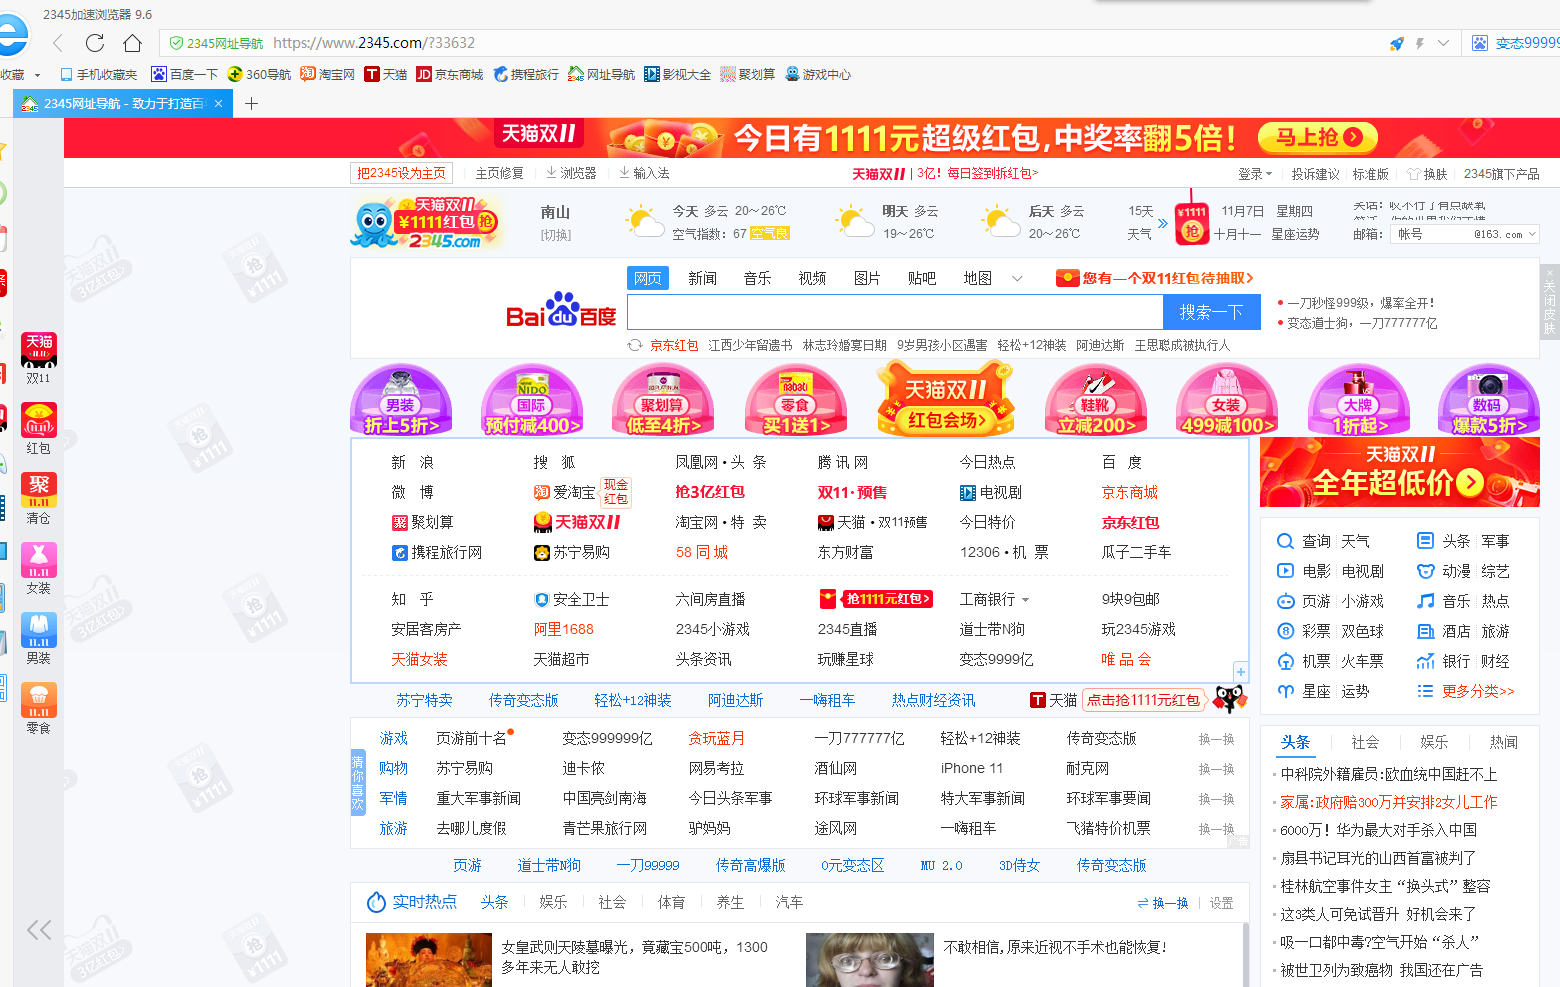The height and width of the screenshot is (987, 1560).
Task: Click the 2345.com octopus logo
Action: pyautogui.click(x=425, y=223)
